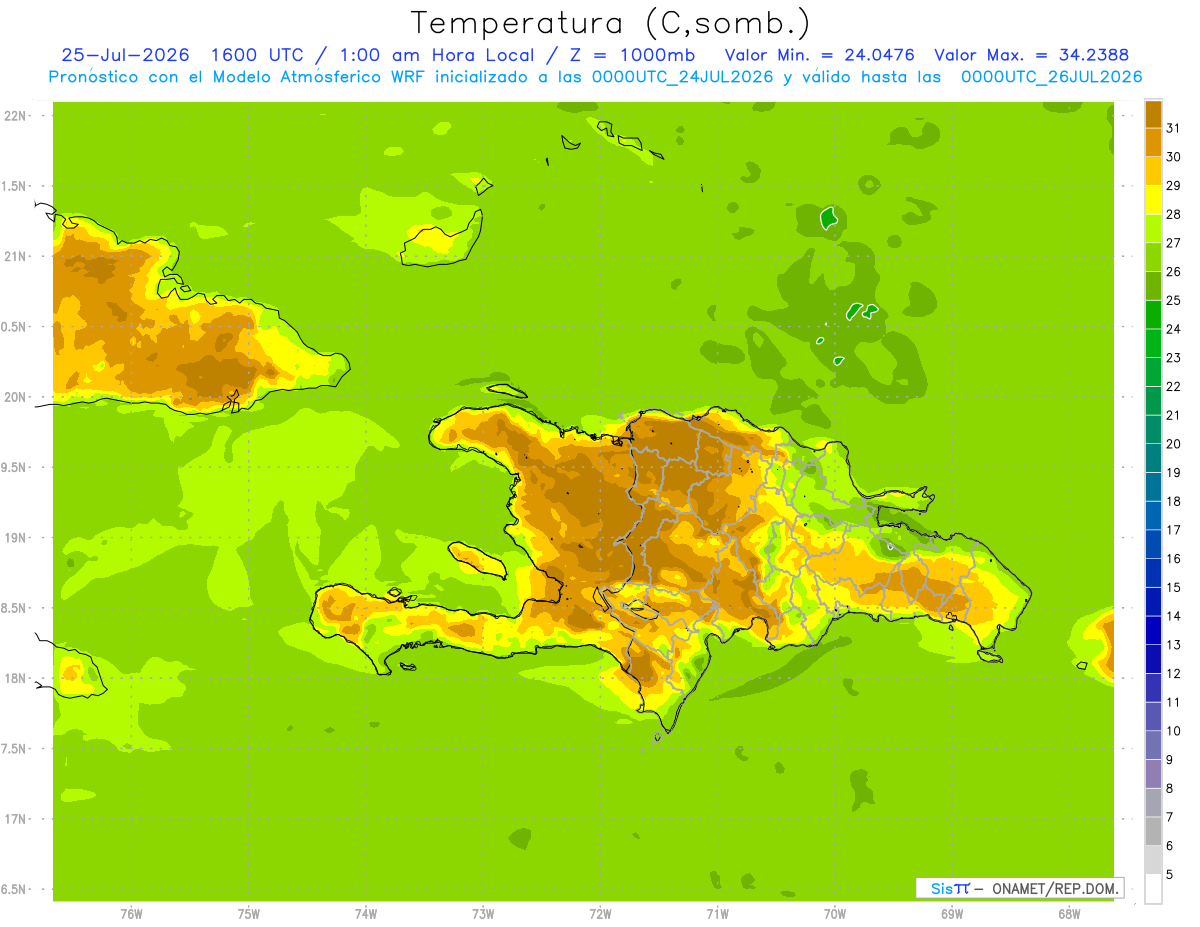Screen dimensions: 1200x927
Task: Click the '68W' longitude axis label
Action: click(x=1069, y=913)
